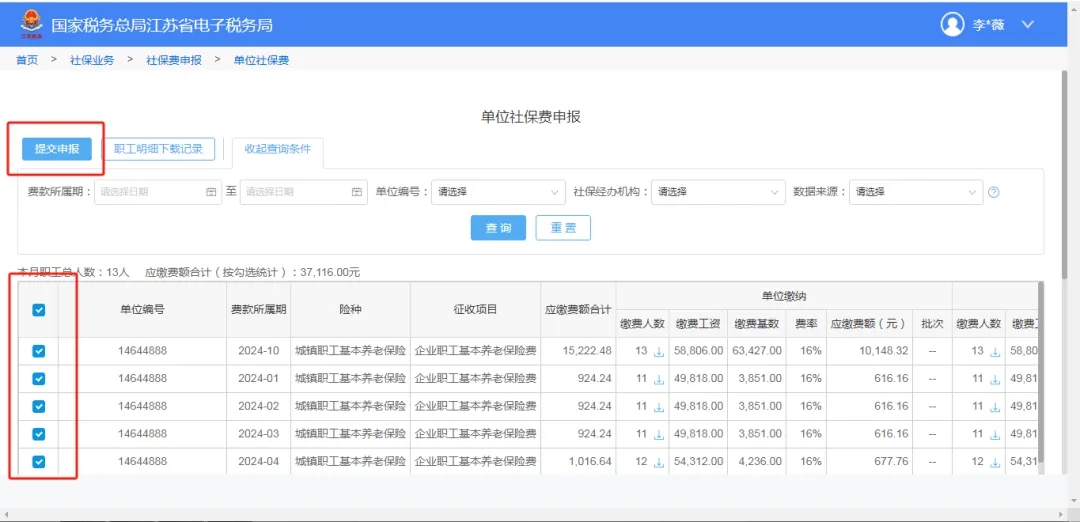Click the 查询 button
The image size is (1080, 522).
(498, 228)
